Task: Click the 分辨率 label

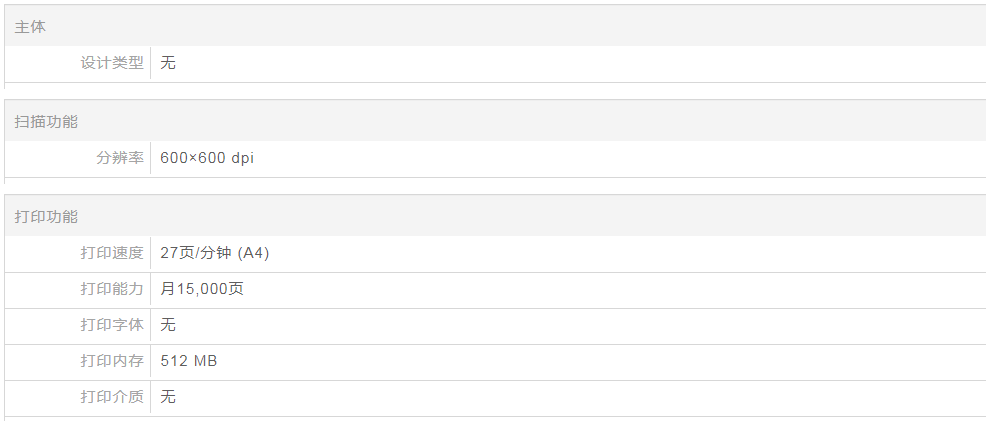Action: [x=120, y=158]
